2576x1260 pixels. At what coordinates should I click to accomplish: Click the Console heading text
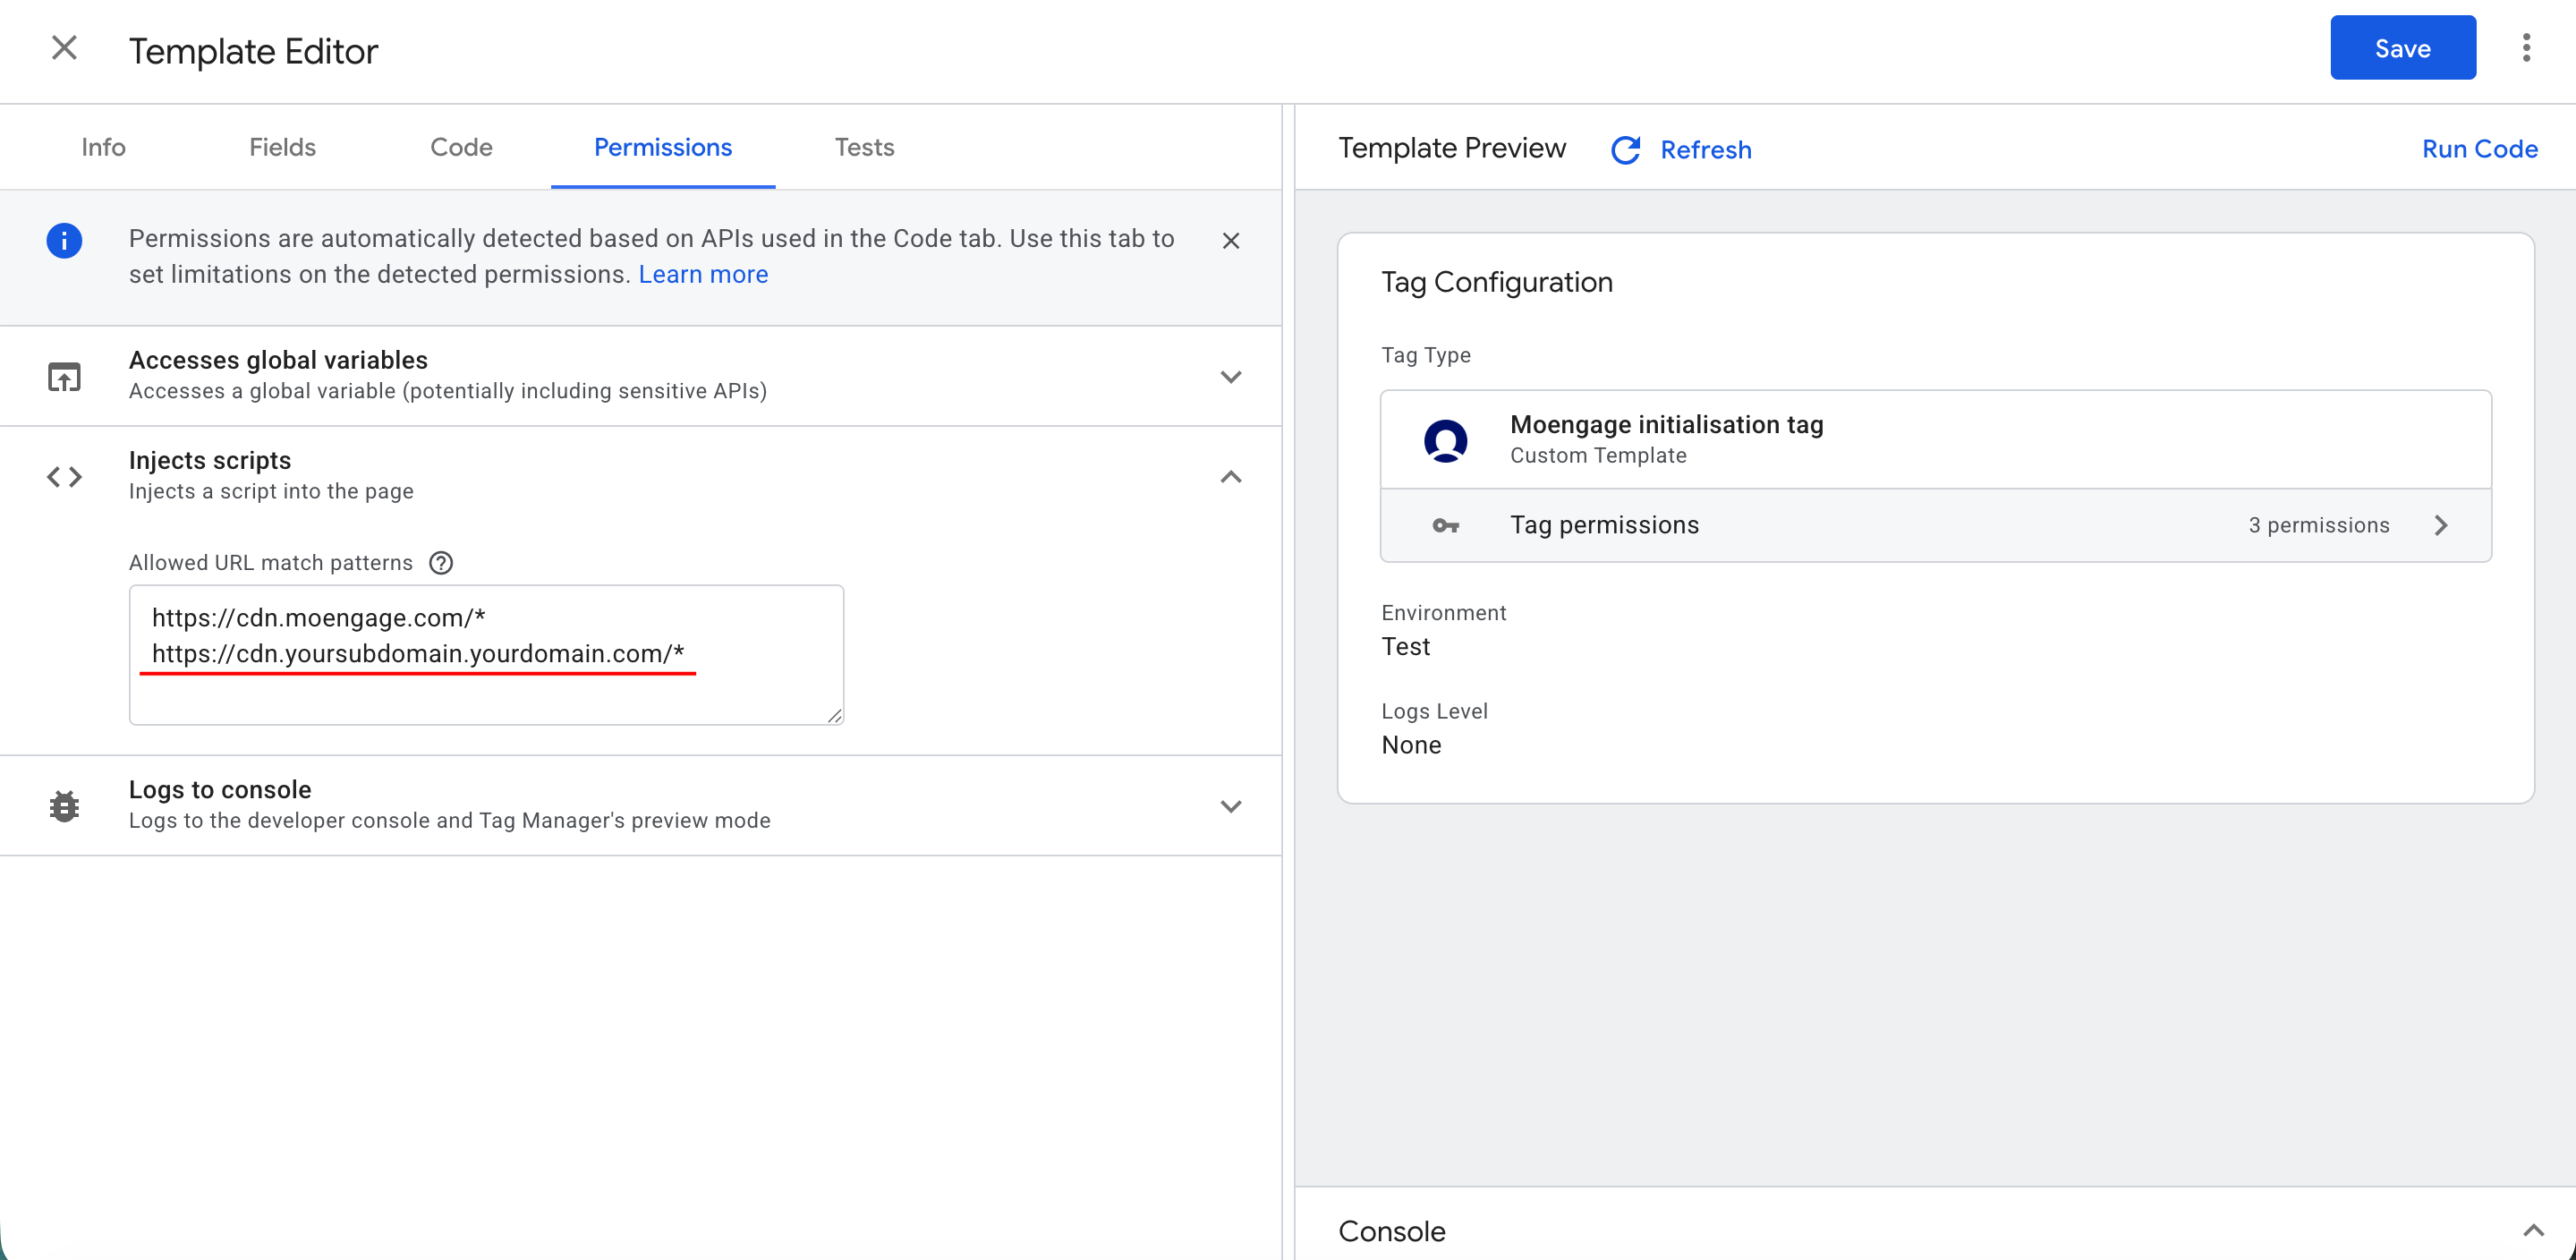pyautogui.click(x=1391, y=1231)
